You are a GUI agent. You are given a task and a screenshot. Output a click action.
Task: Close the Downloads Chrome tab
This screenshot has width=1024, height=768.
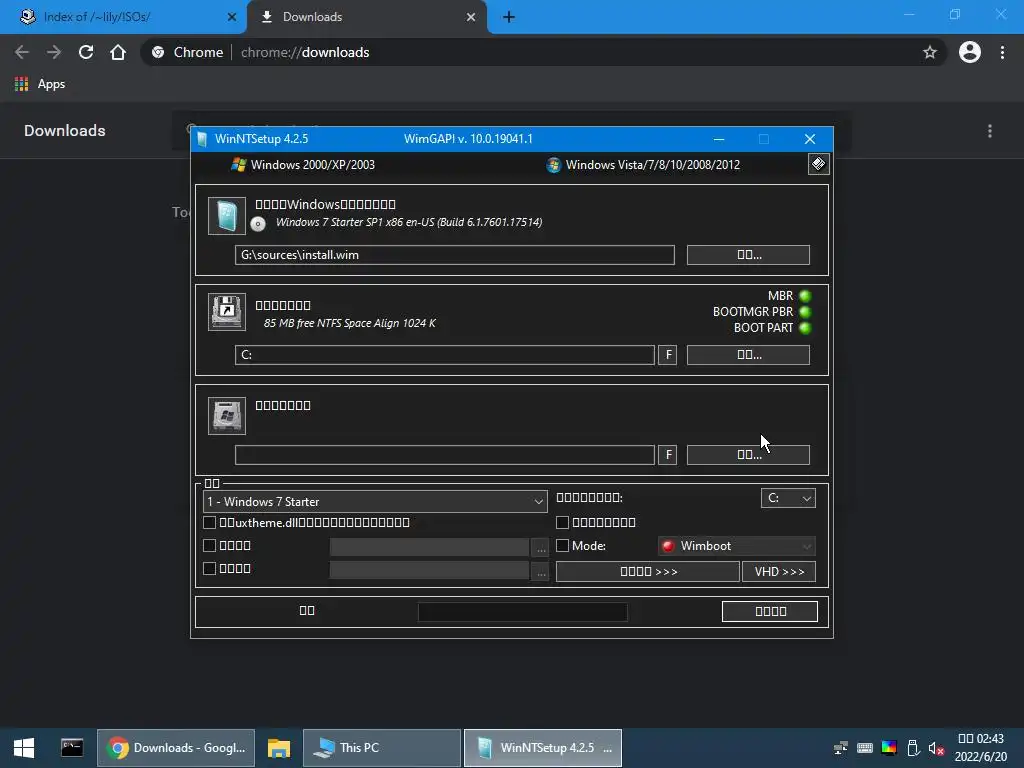(x=471, y=17)
